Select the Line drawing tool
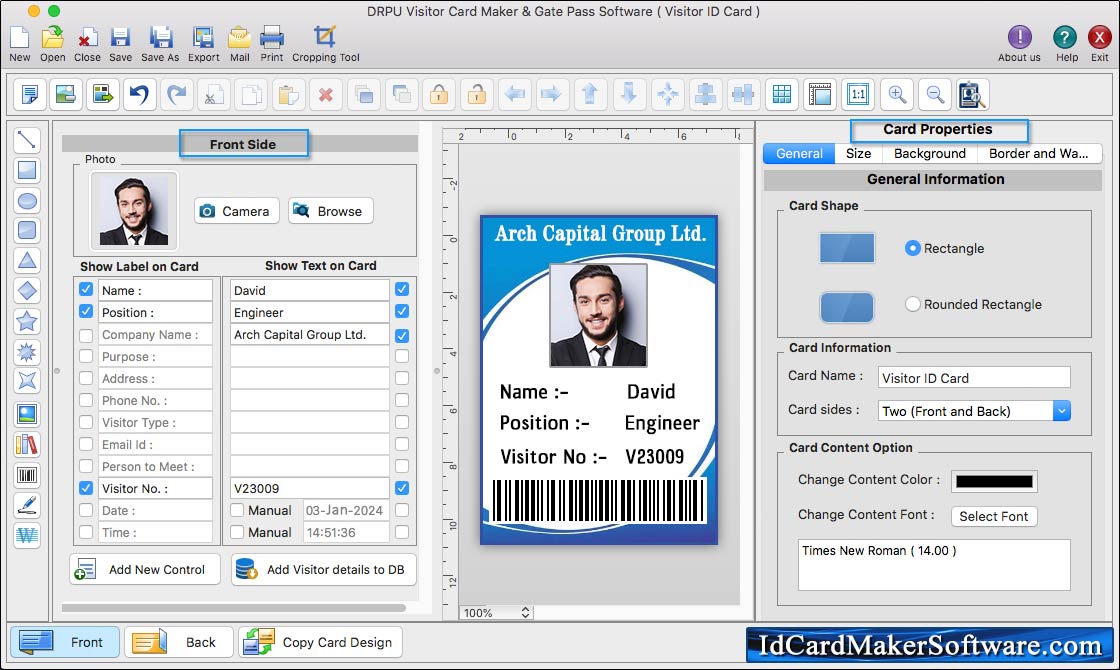This screenshot has height=670, width=1120. click(x=27, y=139)
